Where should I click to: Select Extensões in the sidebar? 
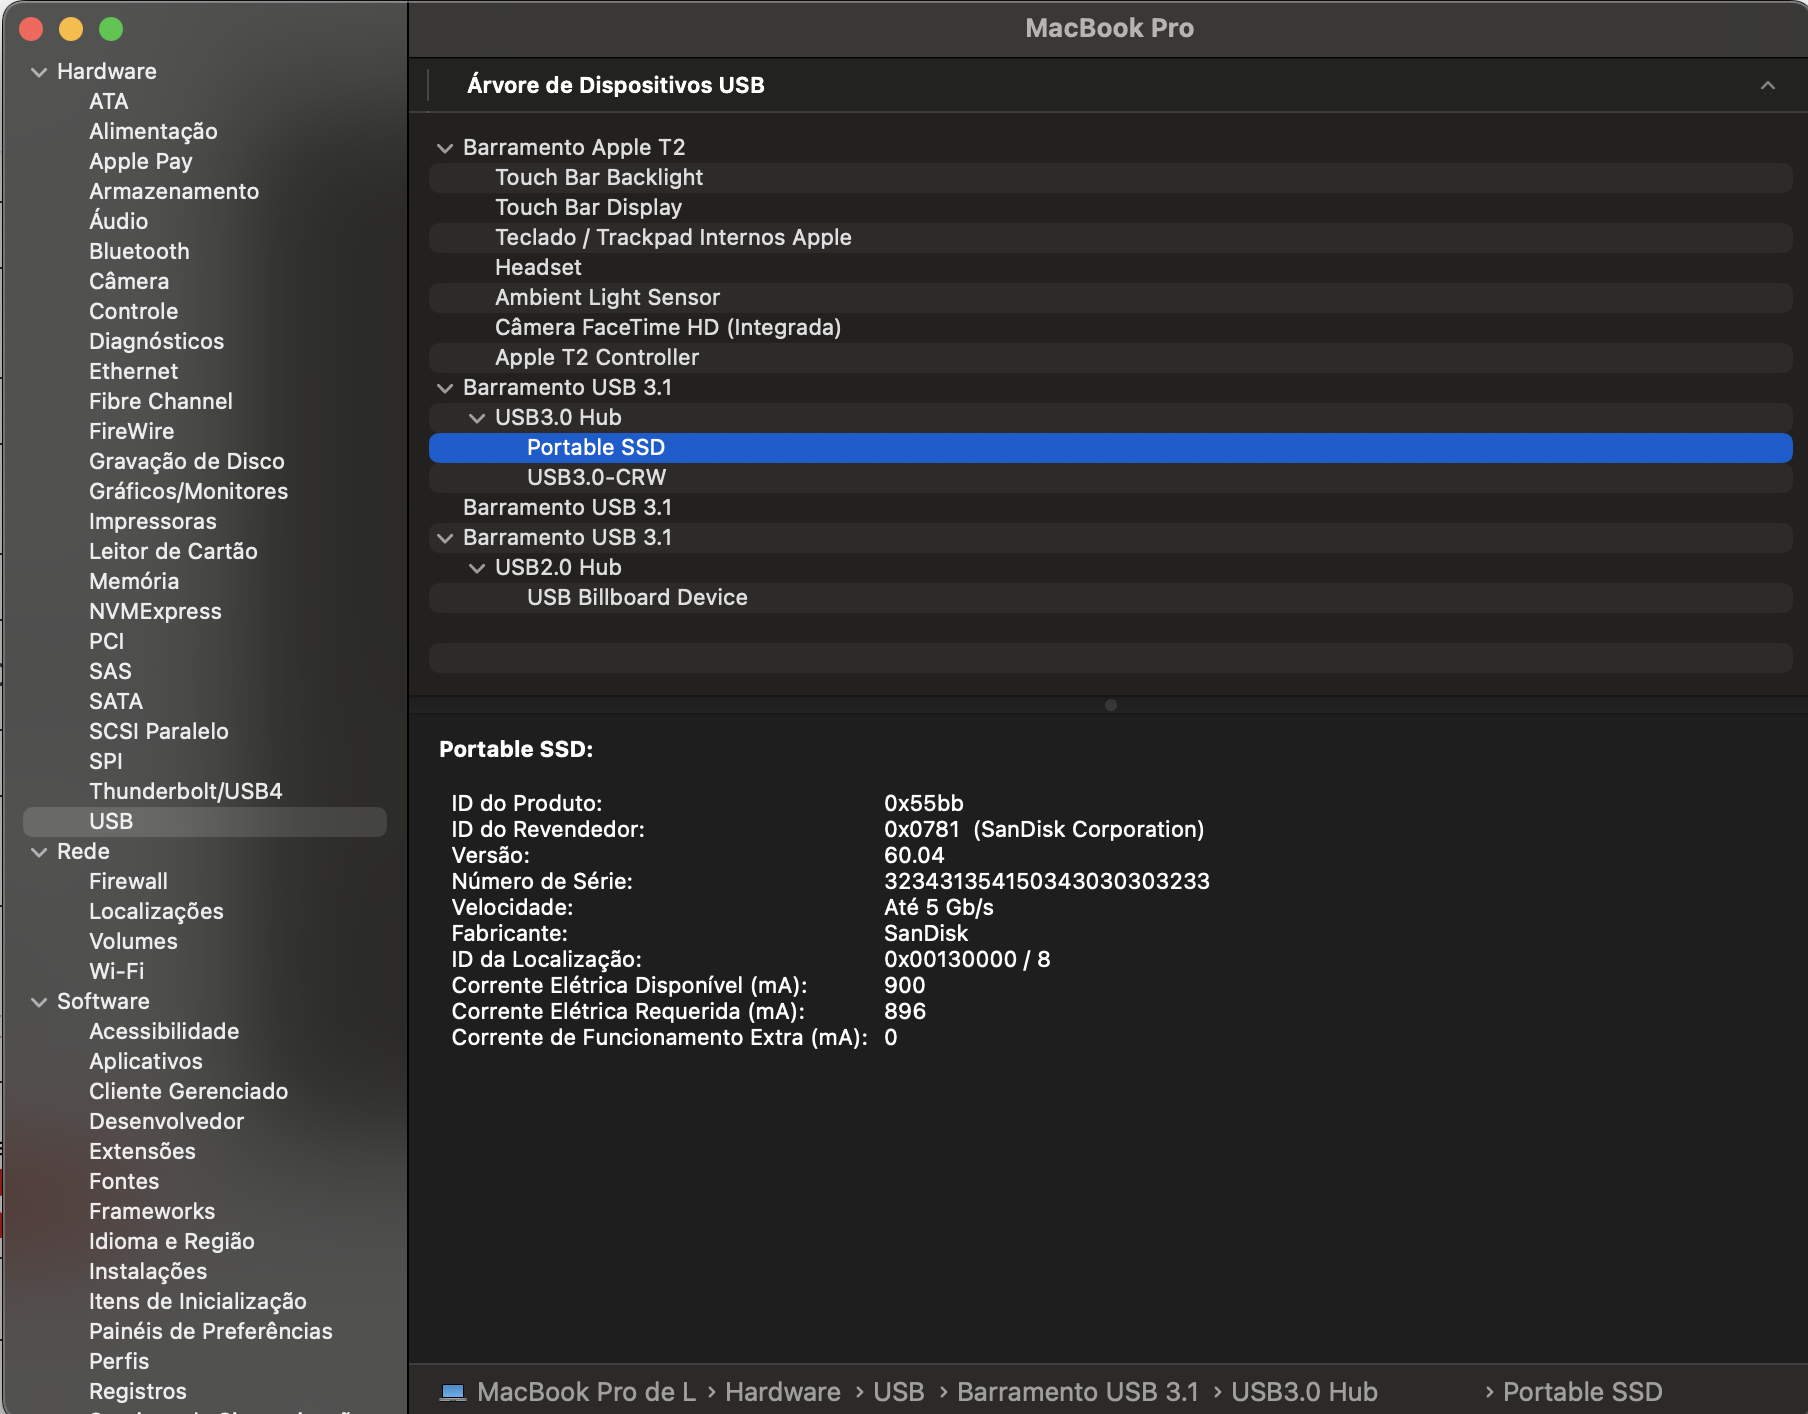click(x=143, y=1151)
